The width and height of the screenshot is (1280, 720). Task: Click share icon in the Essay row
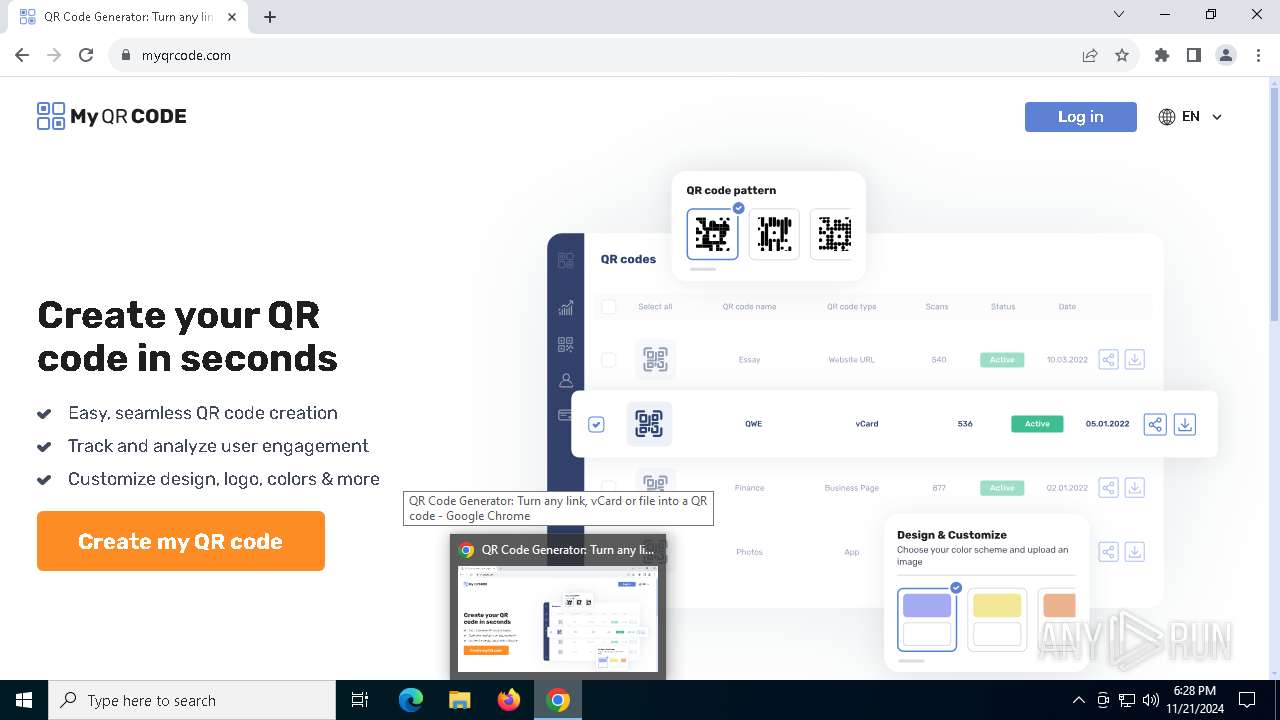coord(1108,359)
